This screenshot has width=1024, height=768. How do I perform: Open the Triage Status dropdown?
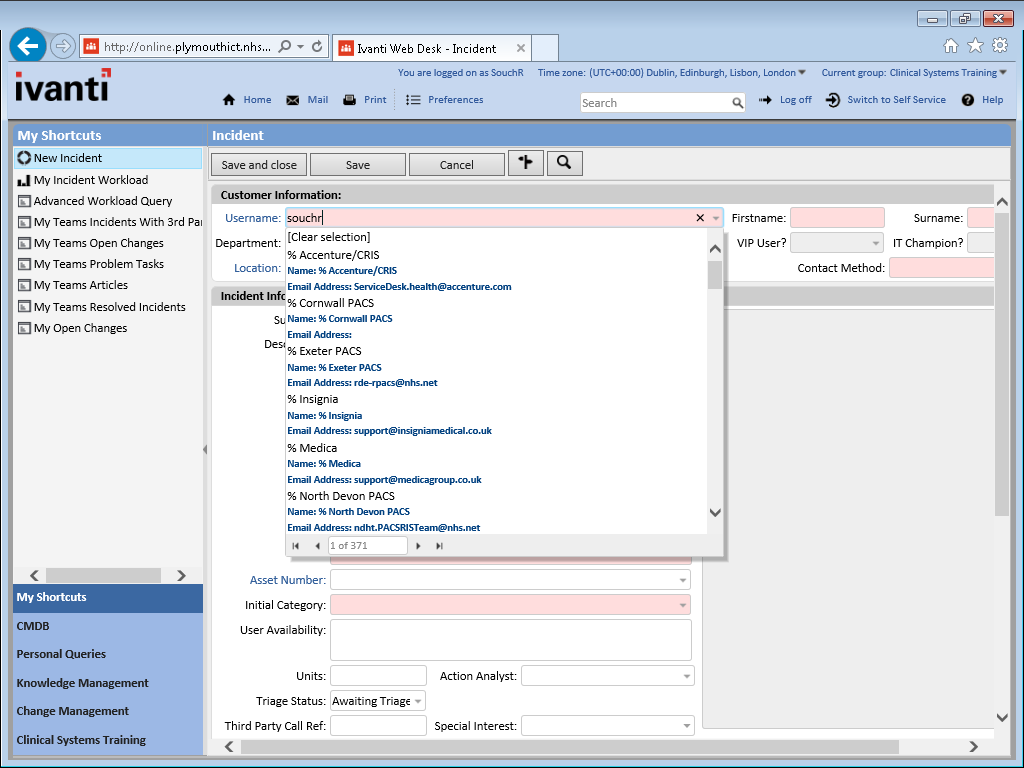418,701
